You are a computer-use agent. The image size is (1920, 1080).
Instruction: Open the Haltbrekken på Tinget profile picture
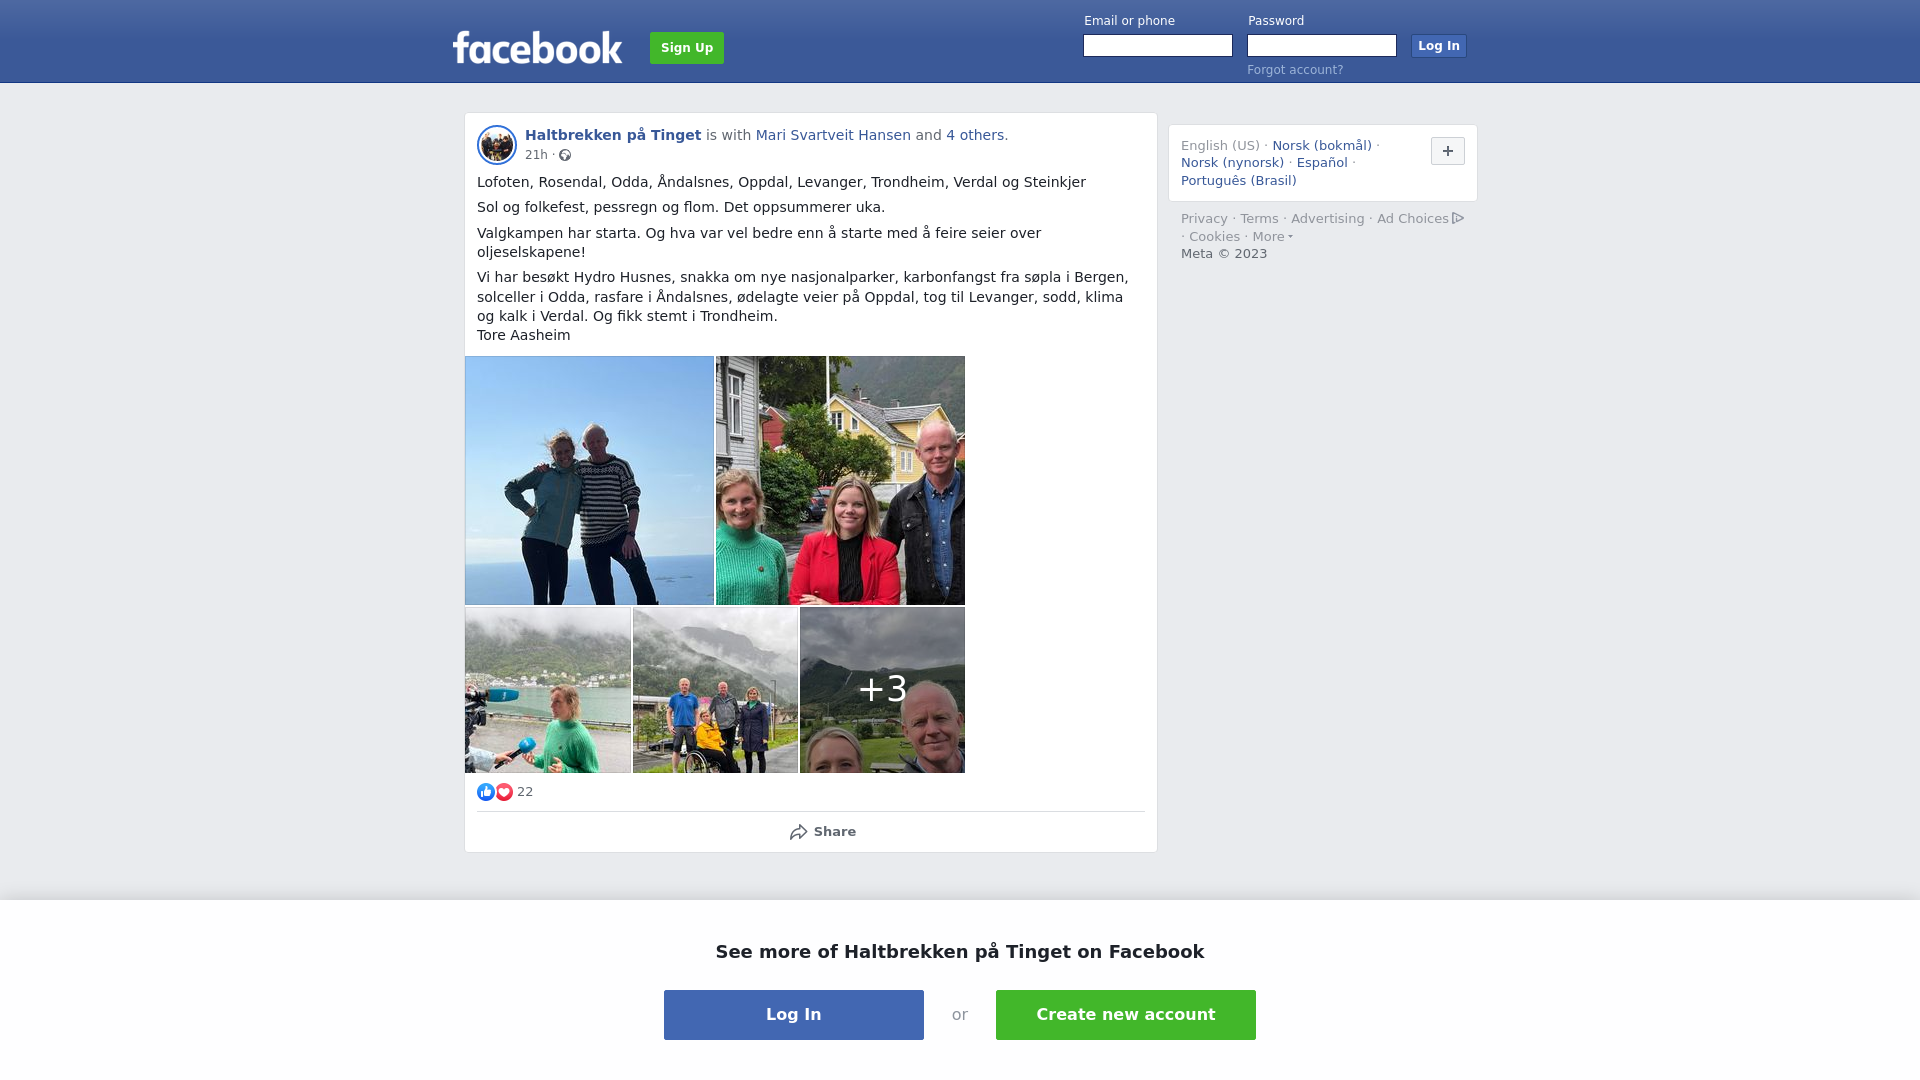496,145
